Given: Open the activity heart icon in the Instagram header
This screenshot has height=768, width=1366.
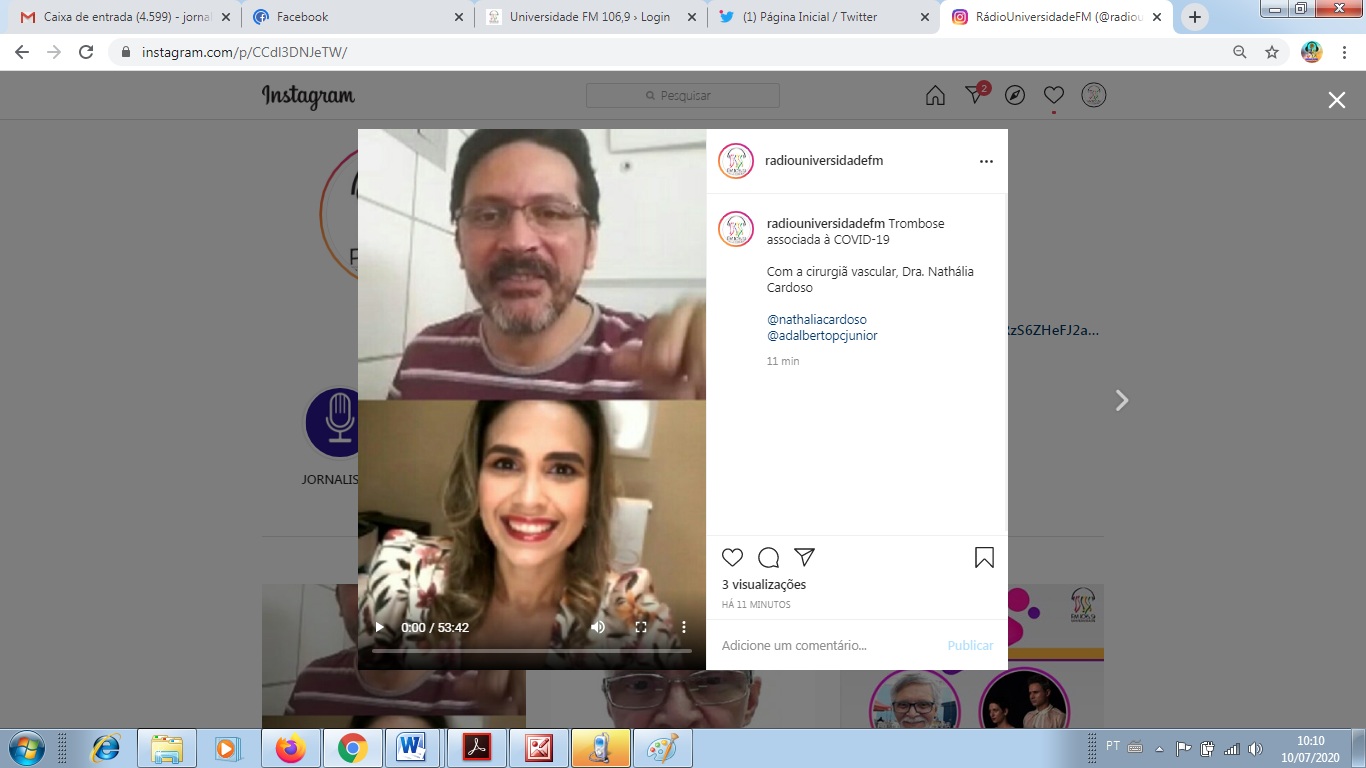Looking at the screenshot, I should 1053,95.
